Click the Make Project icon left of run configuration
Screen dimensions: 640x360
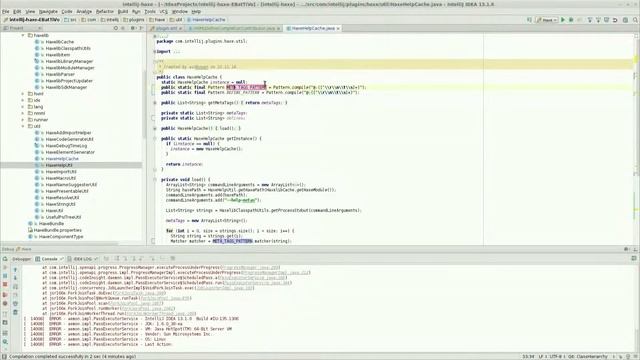tap(529, 20)
